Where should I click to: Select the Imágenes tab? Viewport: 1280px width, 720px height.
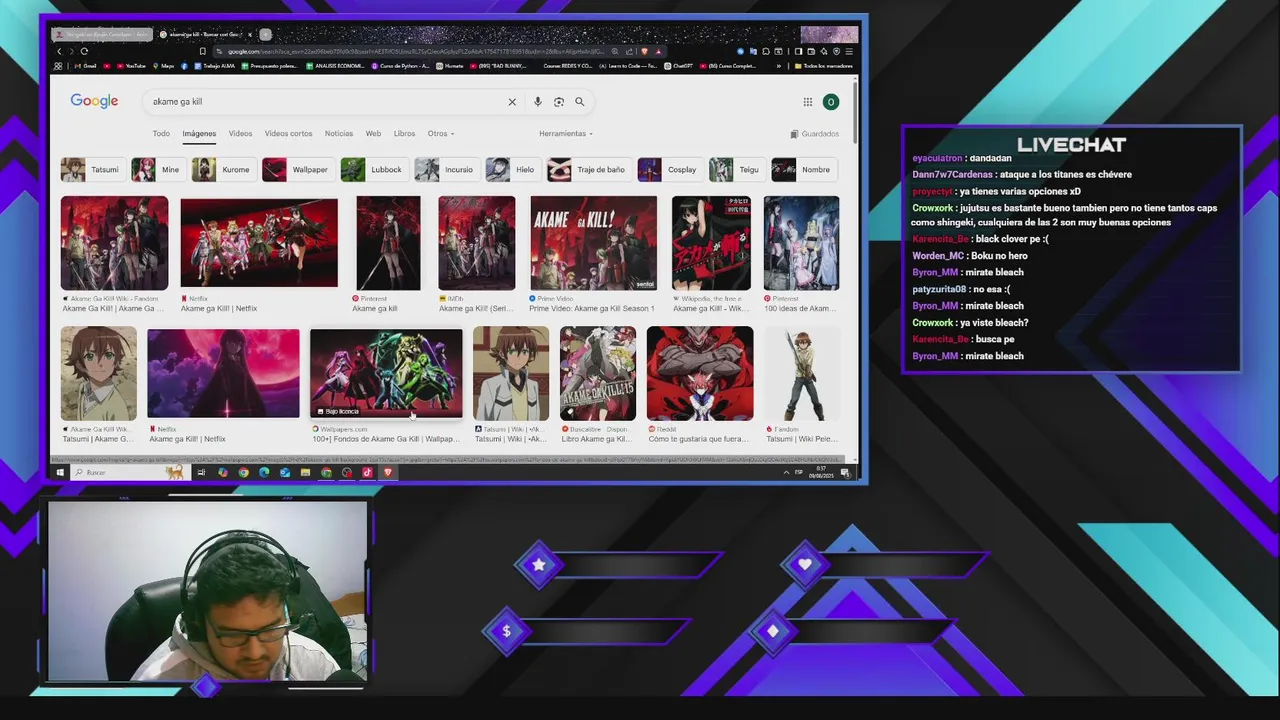(199, 134)
